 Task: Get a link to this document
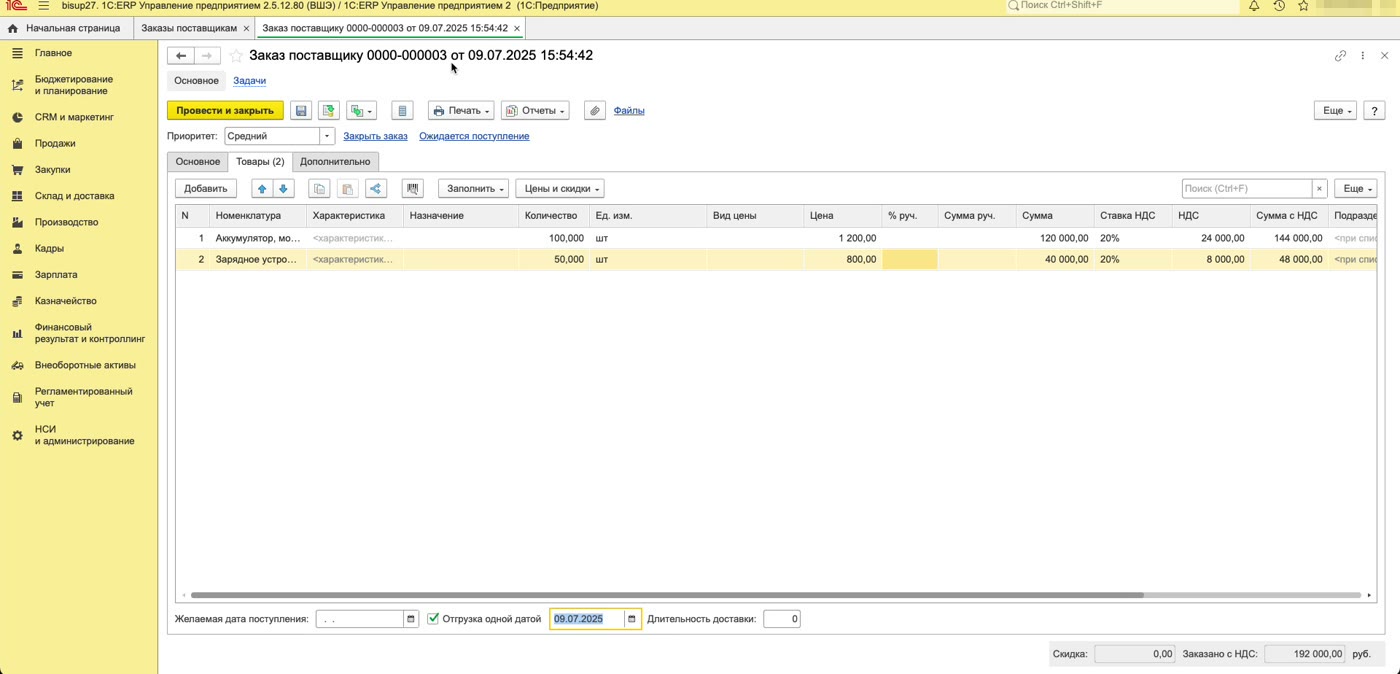pos(1340,56)
